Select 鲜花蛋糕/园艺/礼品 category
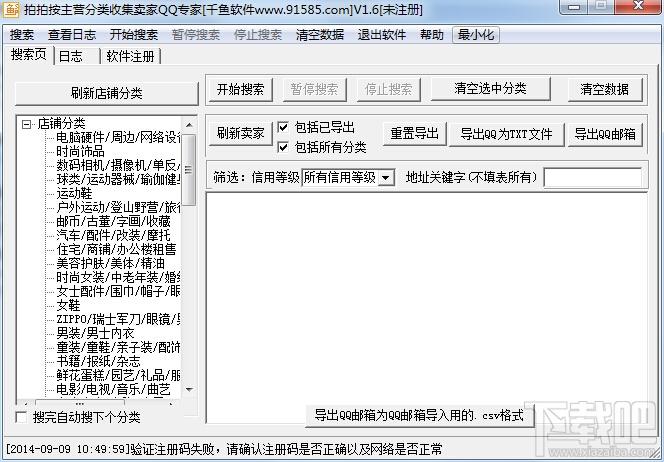This screenshot has height=462, width=664. [x=118, y=375]
